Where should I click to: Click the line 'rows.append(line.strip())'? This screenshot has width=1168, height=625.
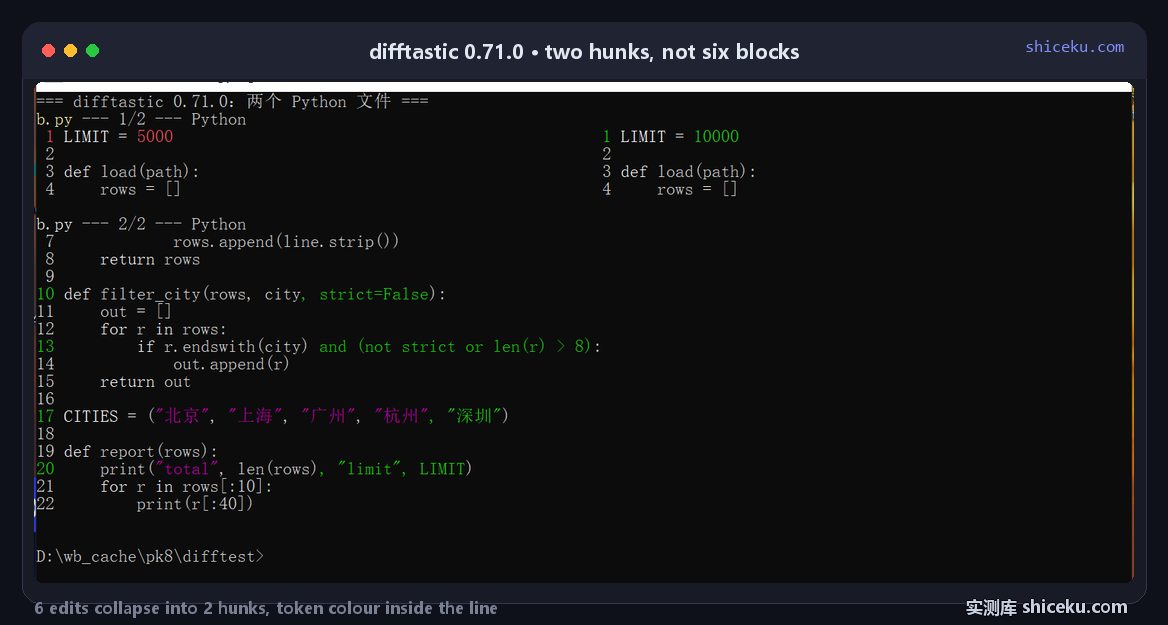click(286, 241)
